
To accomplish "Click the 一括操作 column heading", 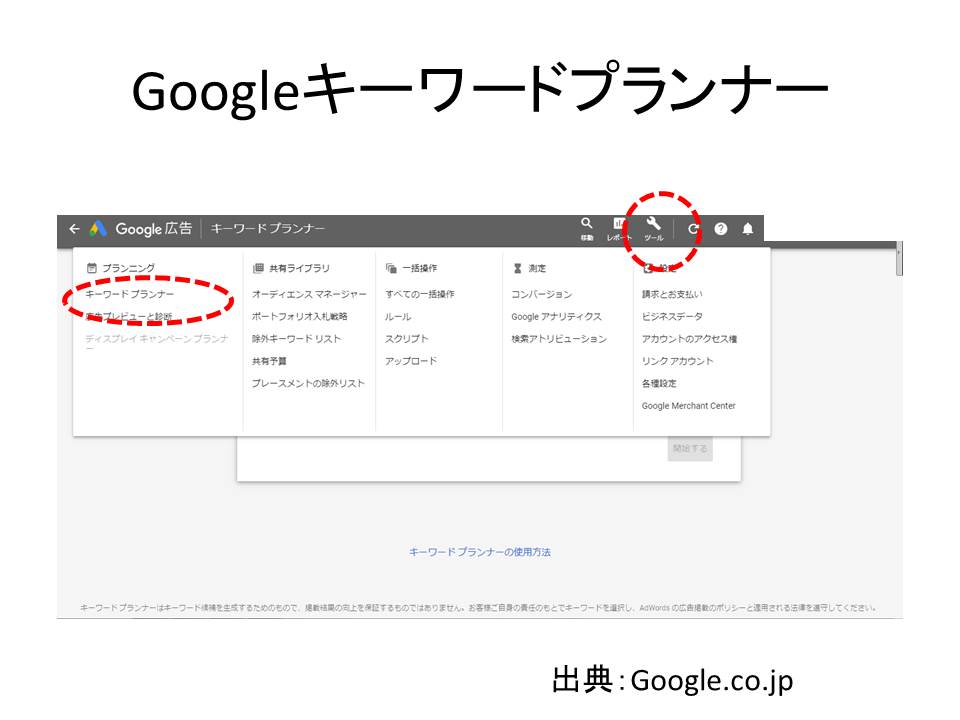I will point(420,268).
